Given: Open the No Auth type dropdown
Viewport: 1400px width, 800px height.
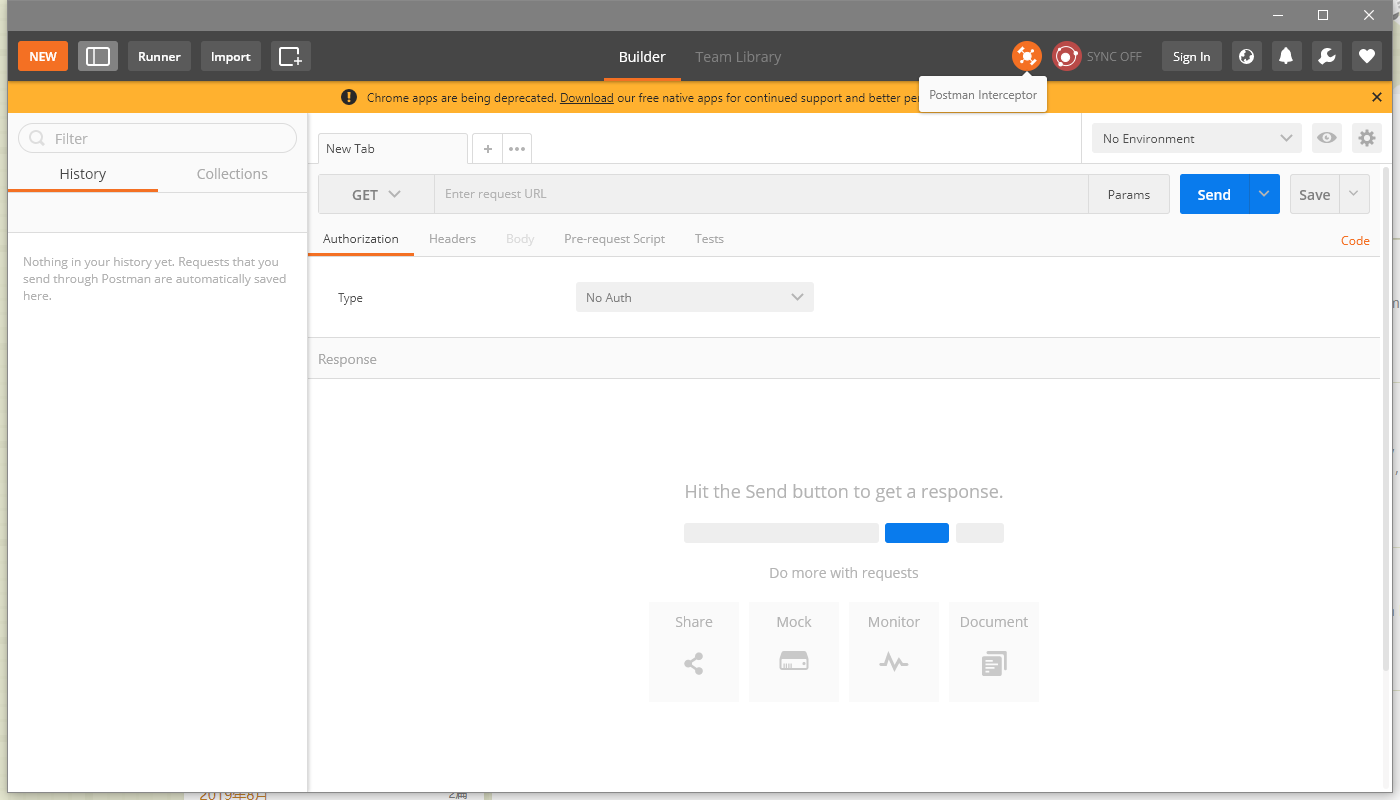Looking at the screenshot, I should click(x=695, y=297).
